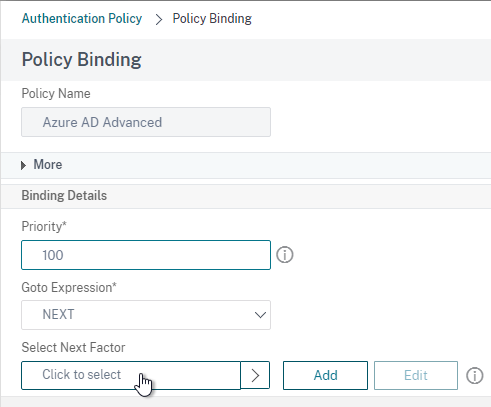Open the Select Next Factor picker field
Image resolution: width=491 pixels, height=407 pixels.
point(131,375)
